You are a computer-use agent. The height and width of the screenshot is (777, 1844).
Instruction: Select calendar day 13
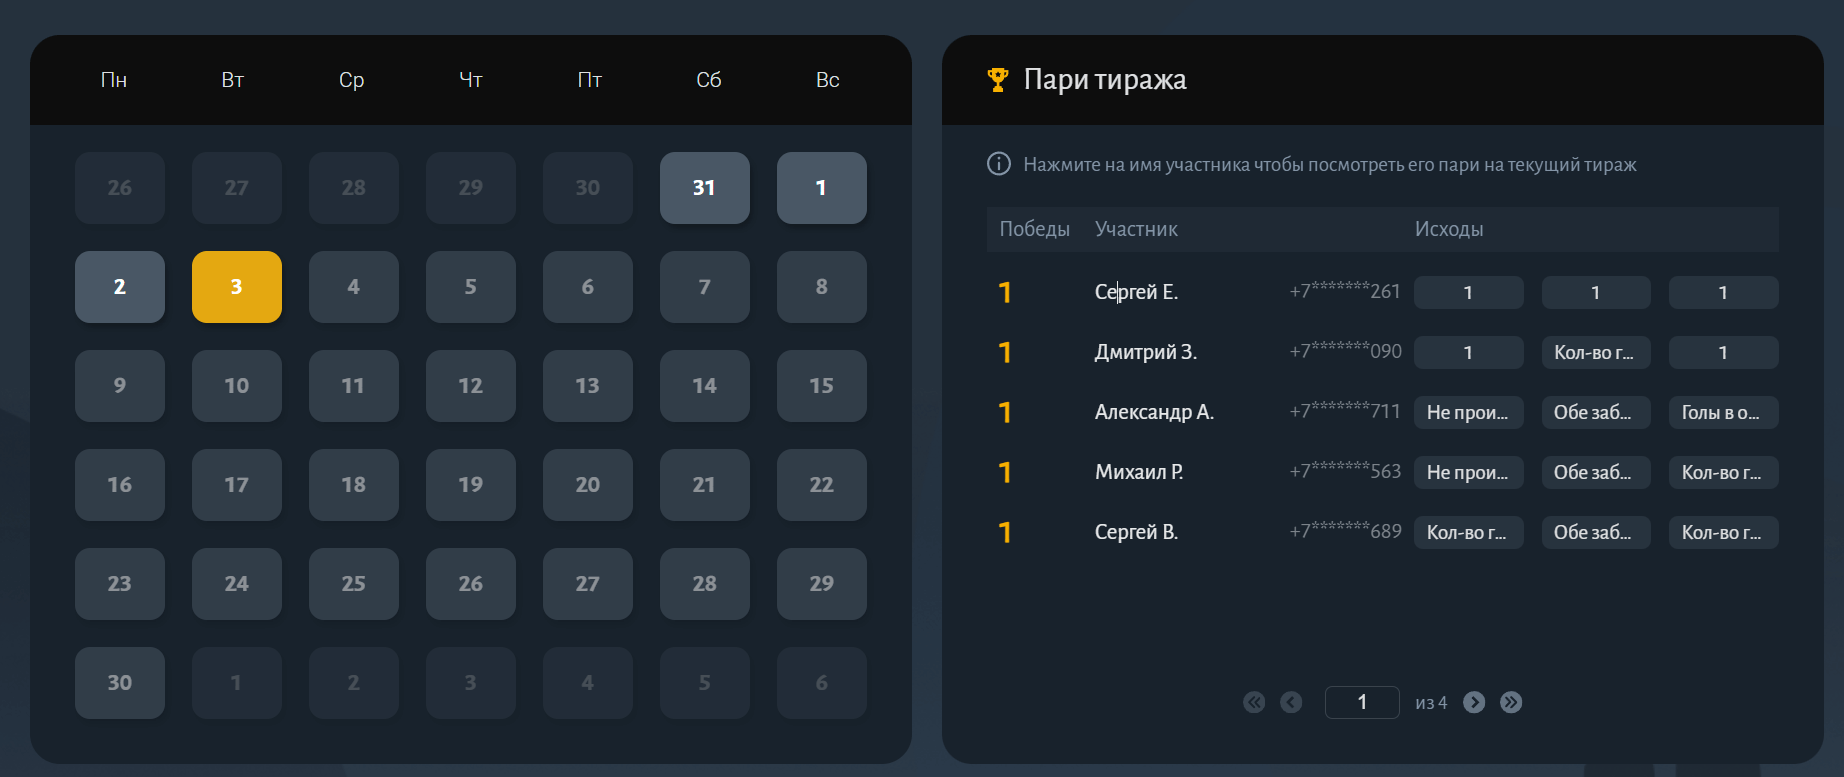pyautogui.click(x=588, y=386)
